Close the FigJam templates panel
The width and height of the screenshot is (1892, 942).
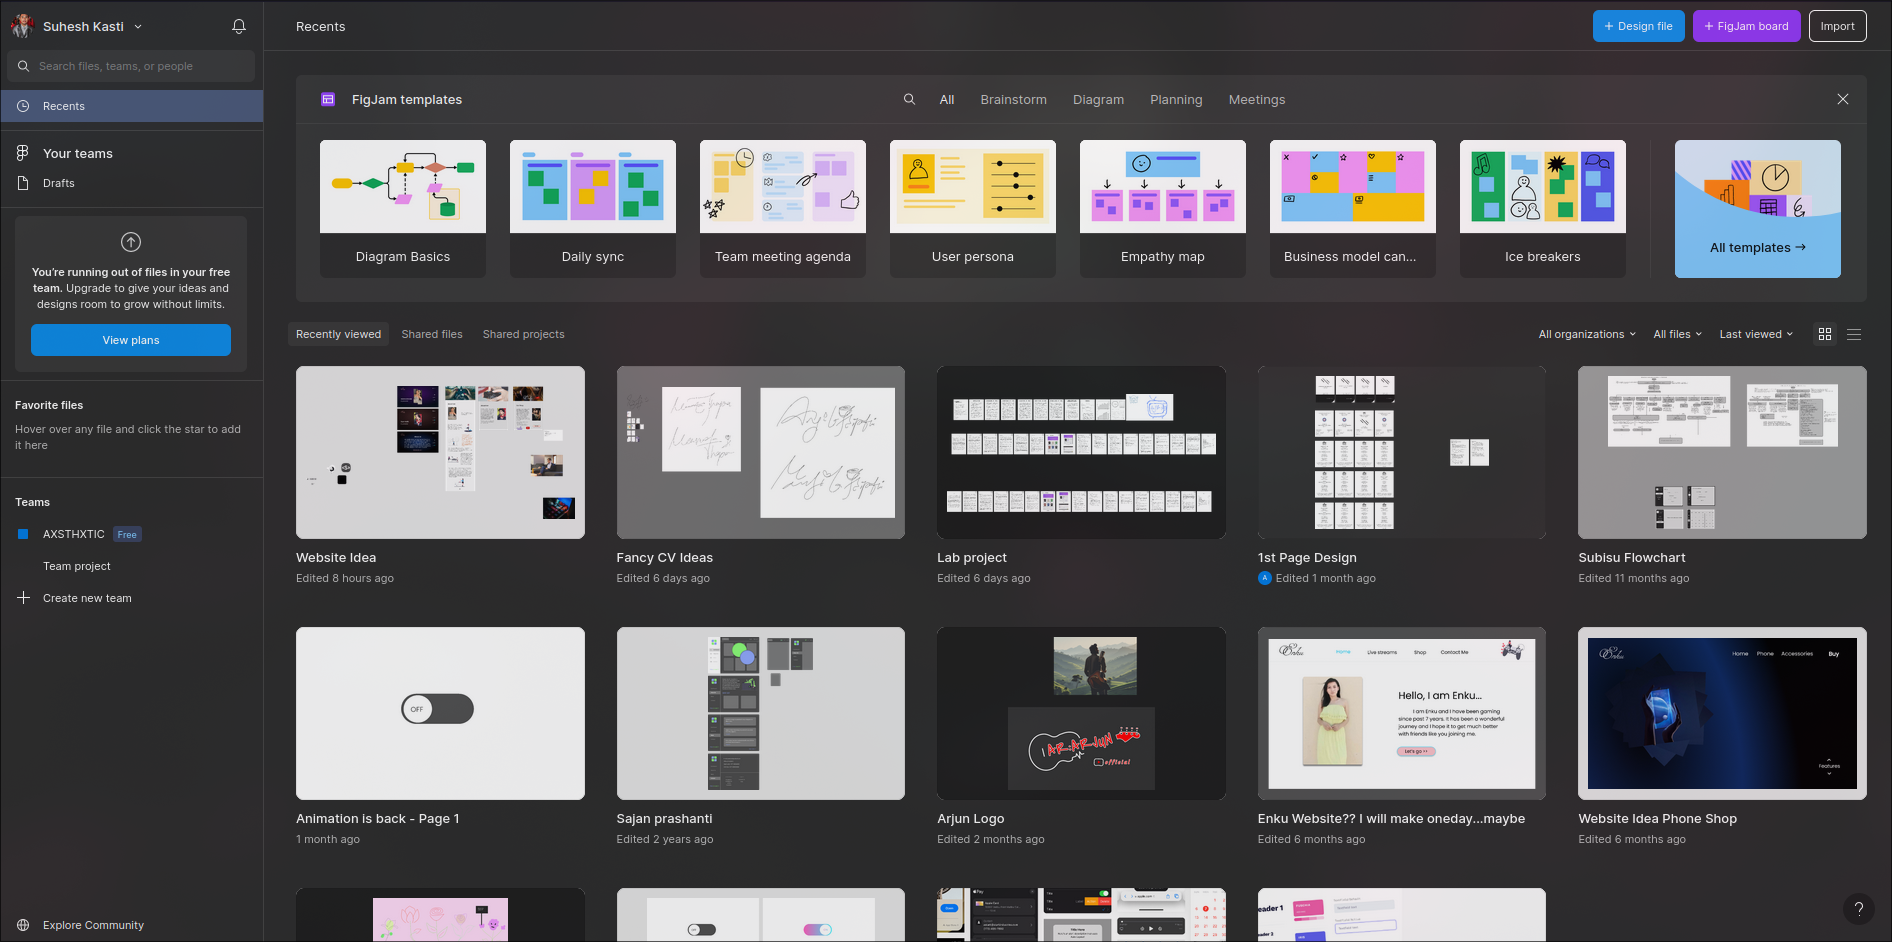1842,100
